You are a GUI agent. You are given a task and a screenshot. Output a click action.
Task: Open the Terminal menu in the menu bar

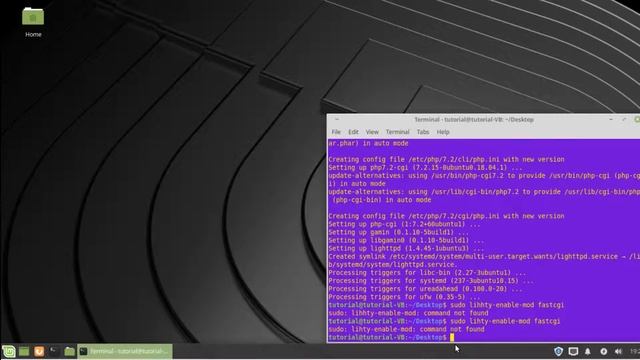(398, 132)
